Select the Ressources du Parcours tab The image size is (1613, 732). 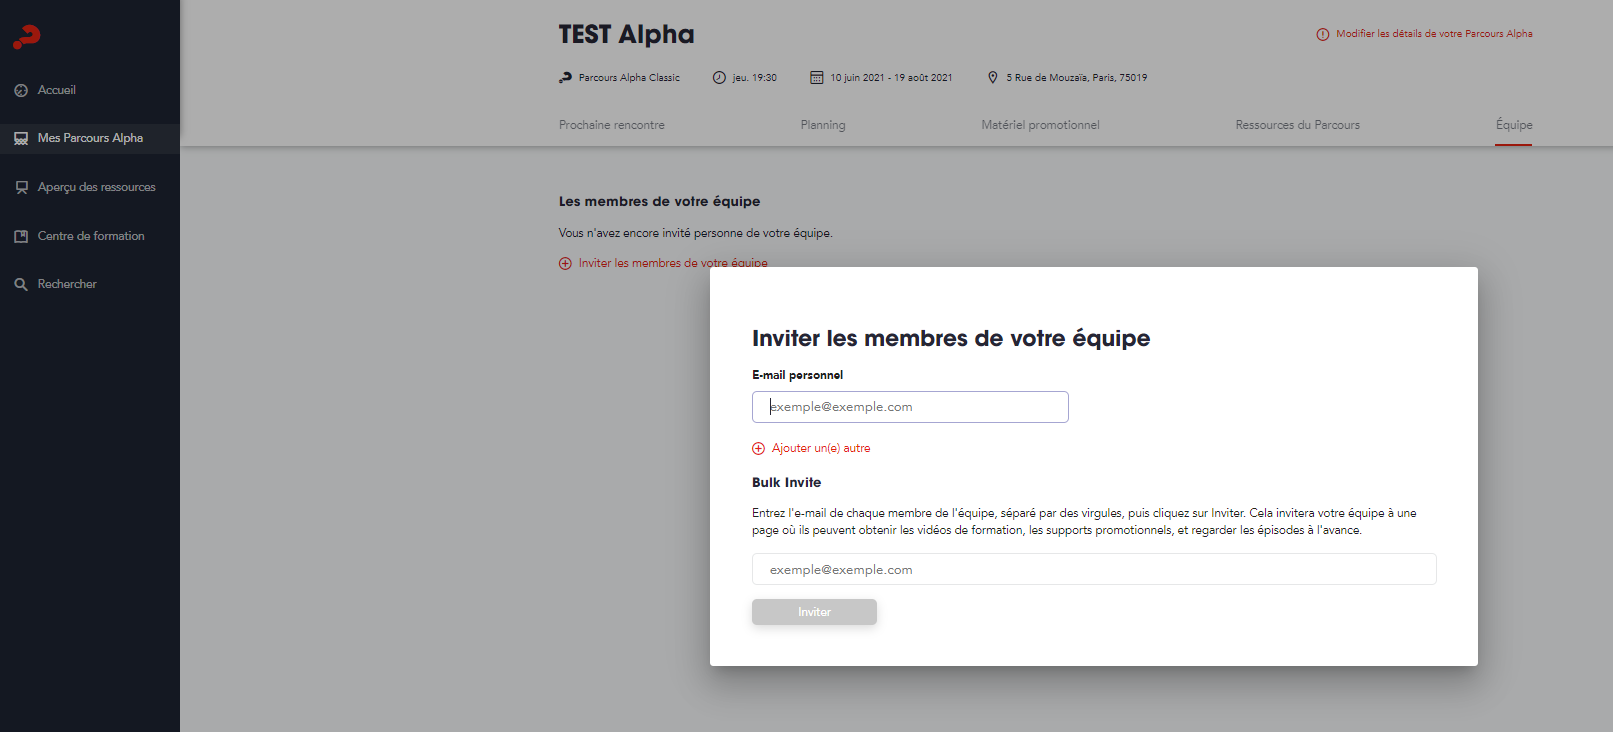(x=1297, y=125)
